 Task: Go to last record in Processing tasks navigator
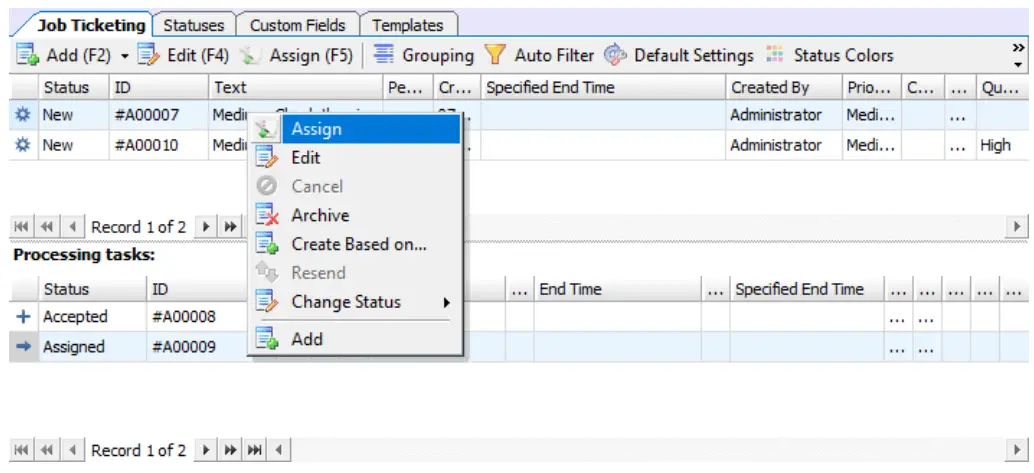click(255, 451)
